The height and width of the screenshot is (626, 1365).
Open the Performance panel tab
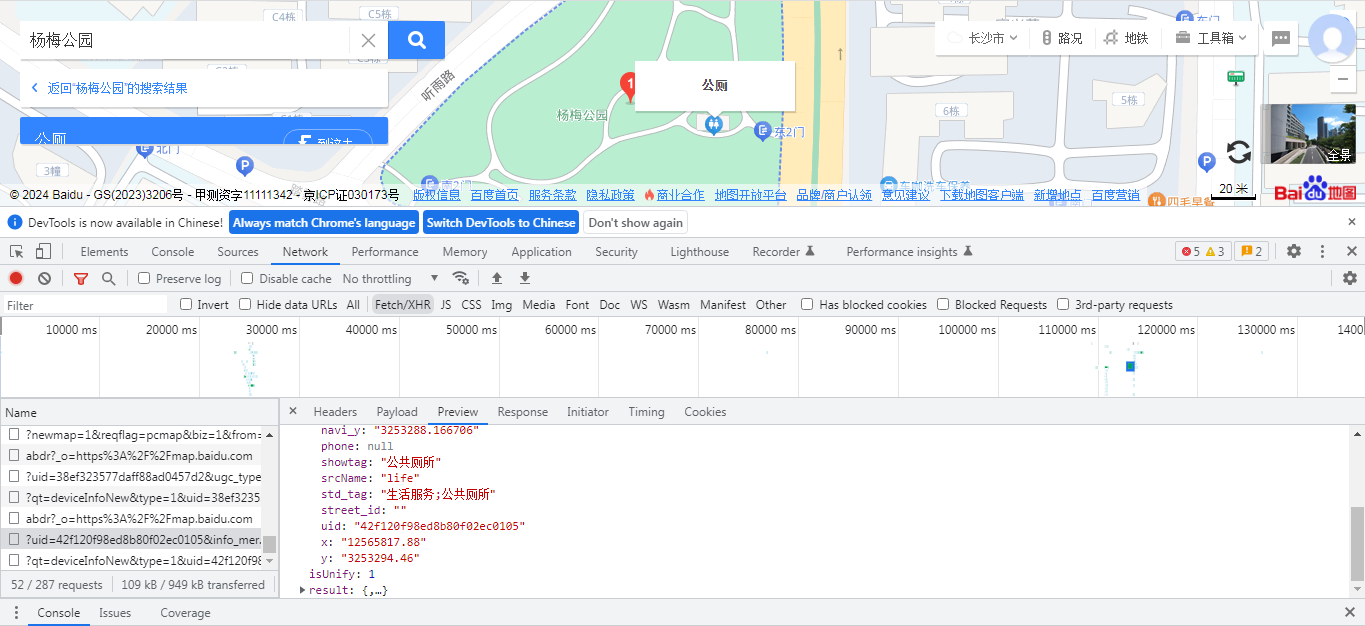point(385,252)
